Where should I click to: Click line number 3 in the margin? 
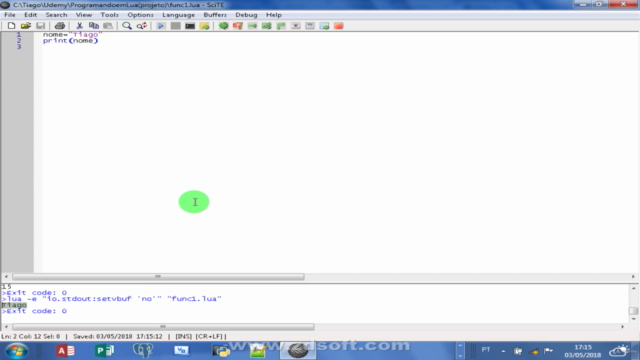[x=18, y=47]
